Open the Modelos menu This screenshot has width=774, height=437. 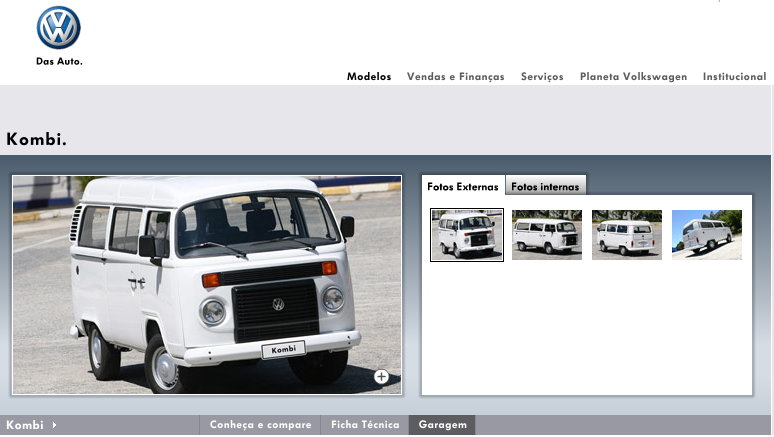point(369,77)
